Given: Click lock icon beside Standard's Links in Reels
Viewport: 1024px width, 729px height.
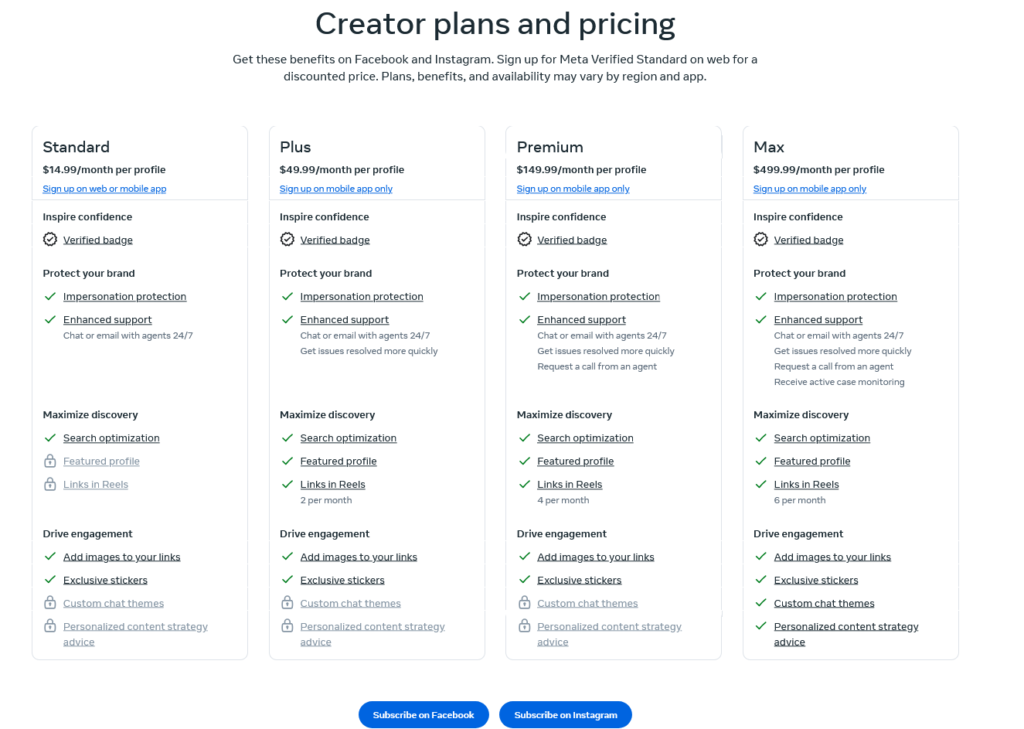Looking at the screenshot, I should pyautogui.click(x=50, y=484).
